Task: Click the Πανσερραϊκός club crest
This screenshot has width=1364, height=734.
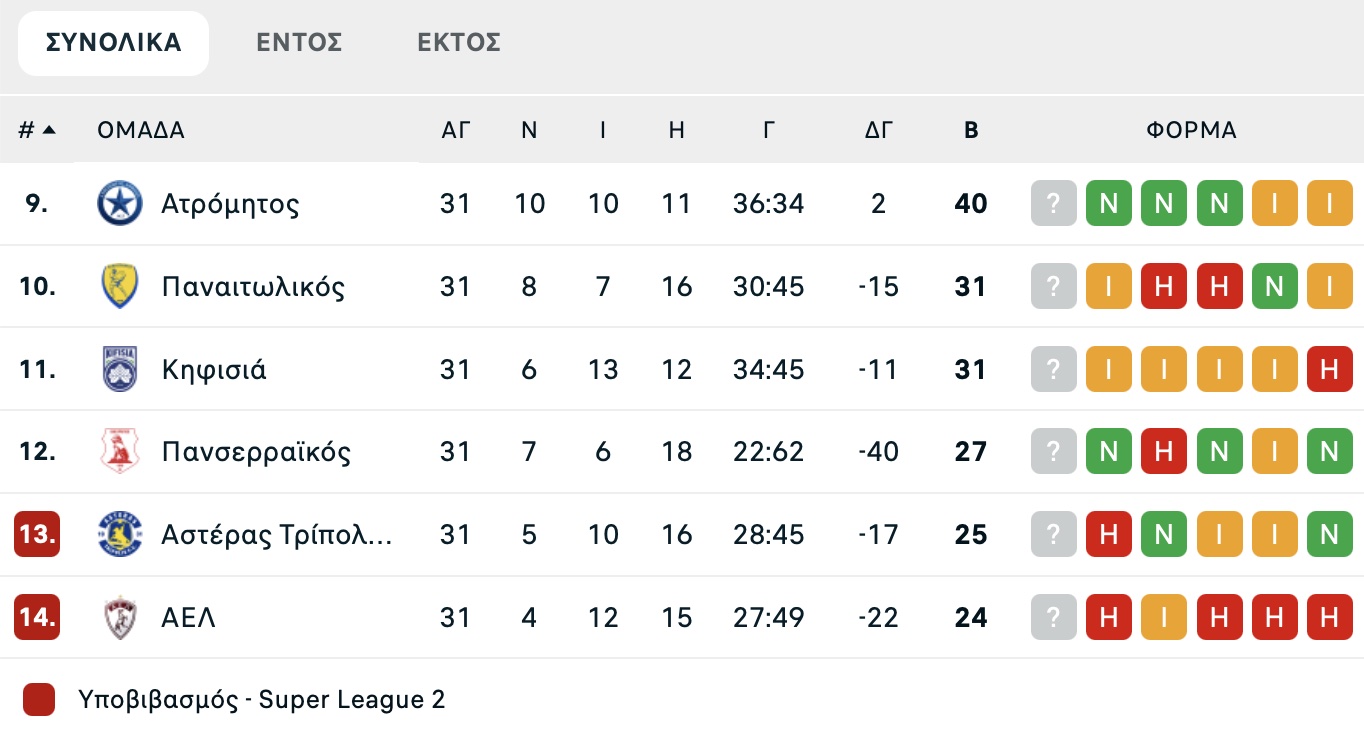Action: tap(120, 452)
